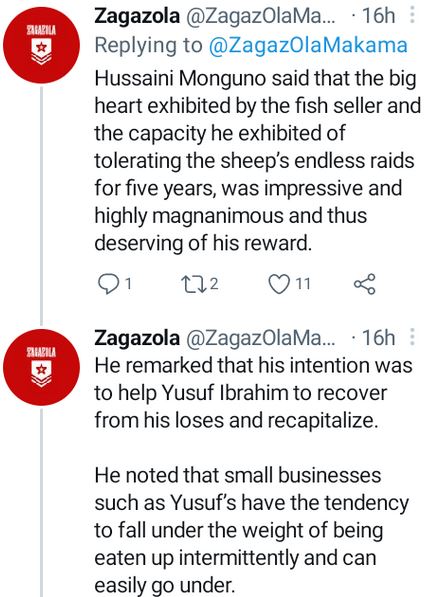Screen dimensions: 431x597
Task: Click the Zagazola name on the second tweet
Action: 137,338
